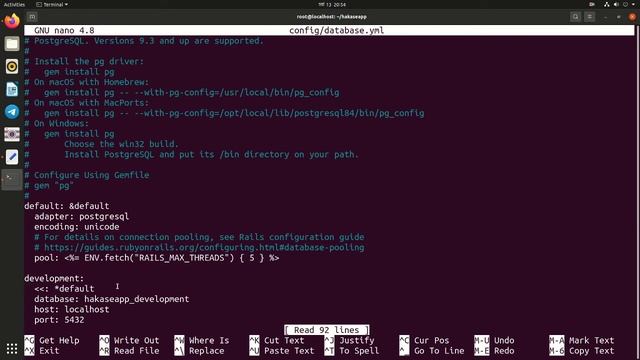Place cursor on "development:" line

point(54,278)
